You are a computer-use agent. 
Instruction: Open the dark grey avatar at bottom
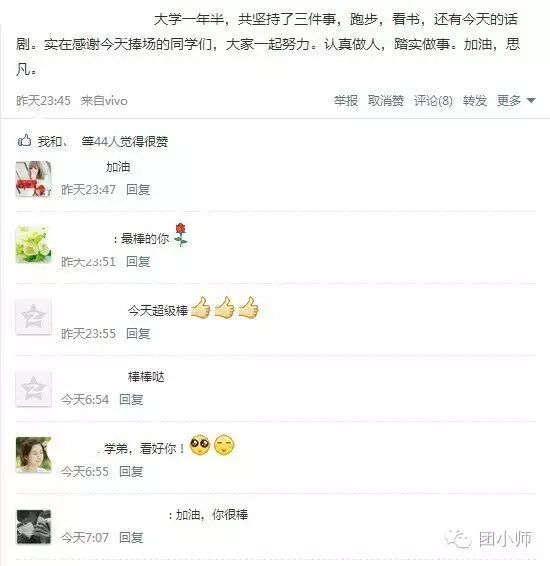[34, 527]
